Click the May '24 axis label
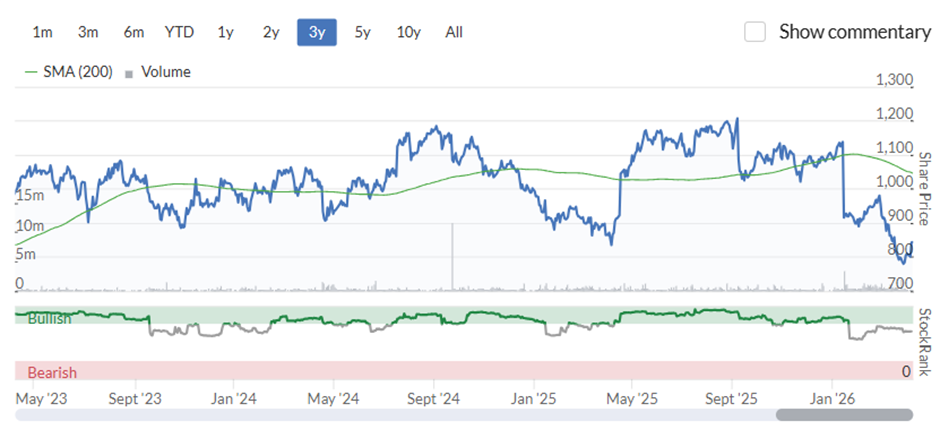The height and width of the screenshot is (429, 940). click(x=333, y=398)
